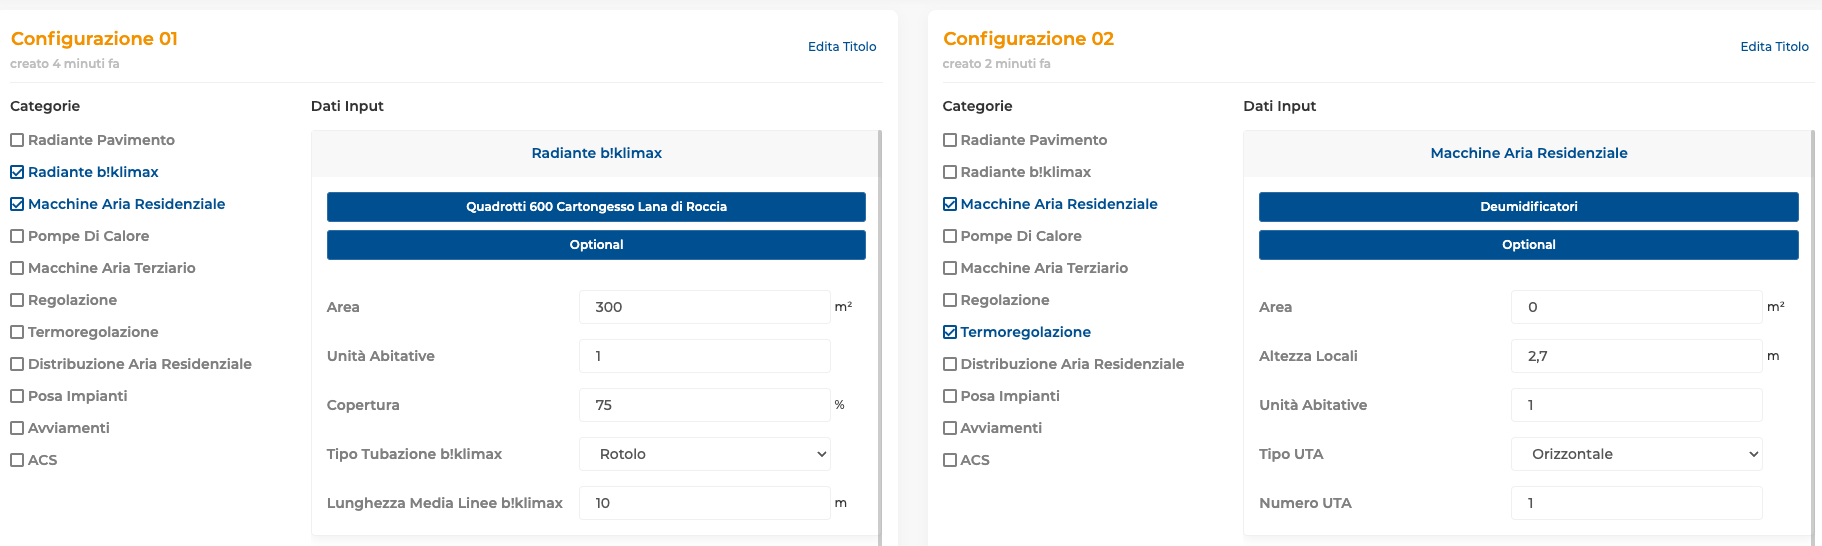Open Tipo Tubazione b!klimax dropdown
The height and width of the screenshot is (546, 1822).
point(705,454)
